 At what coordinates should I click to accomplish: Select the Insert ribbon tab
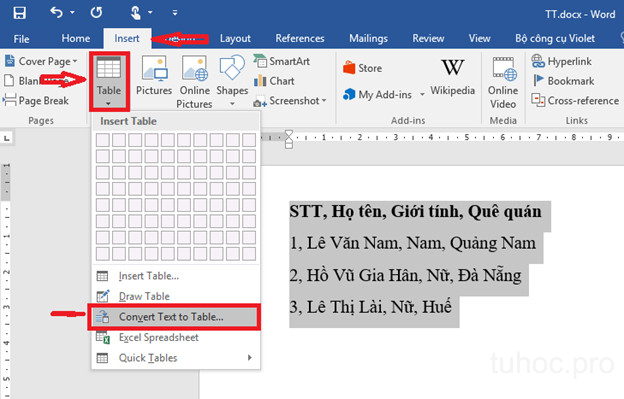127,39
